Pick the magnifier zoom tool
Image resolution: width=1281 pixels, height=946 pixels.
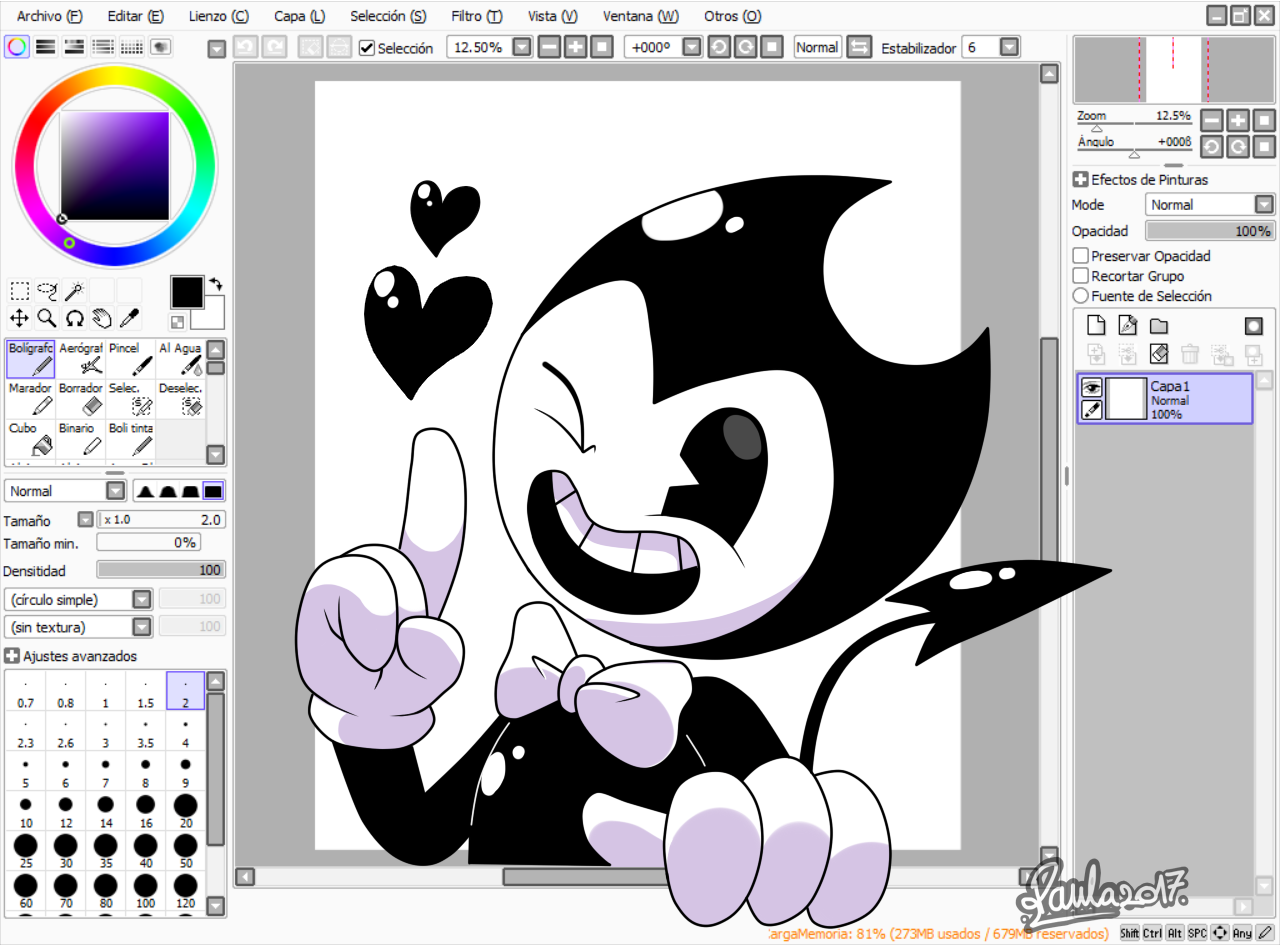pyautogui.click(x=47, y=318)
